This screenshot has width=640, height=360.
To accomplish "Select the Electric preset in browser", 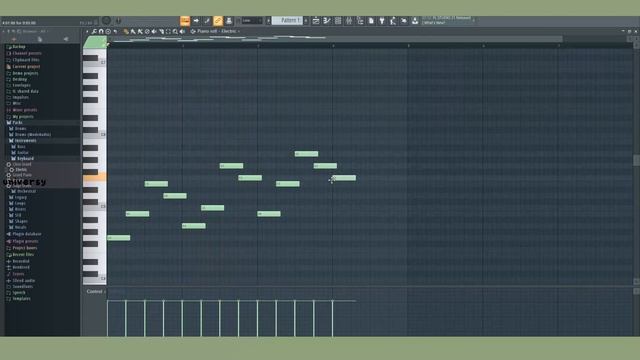I will tap(21, 169).
